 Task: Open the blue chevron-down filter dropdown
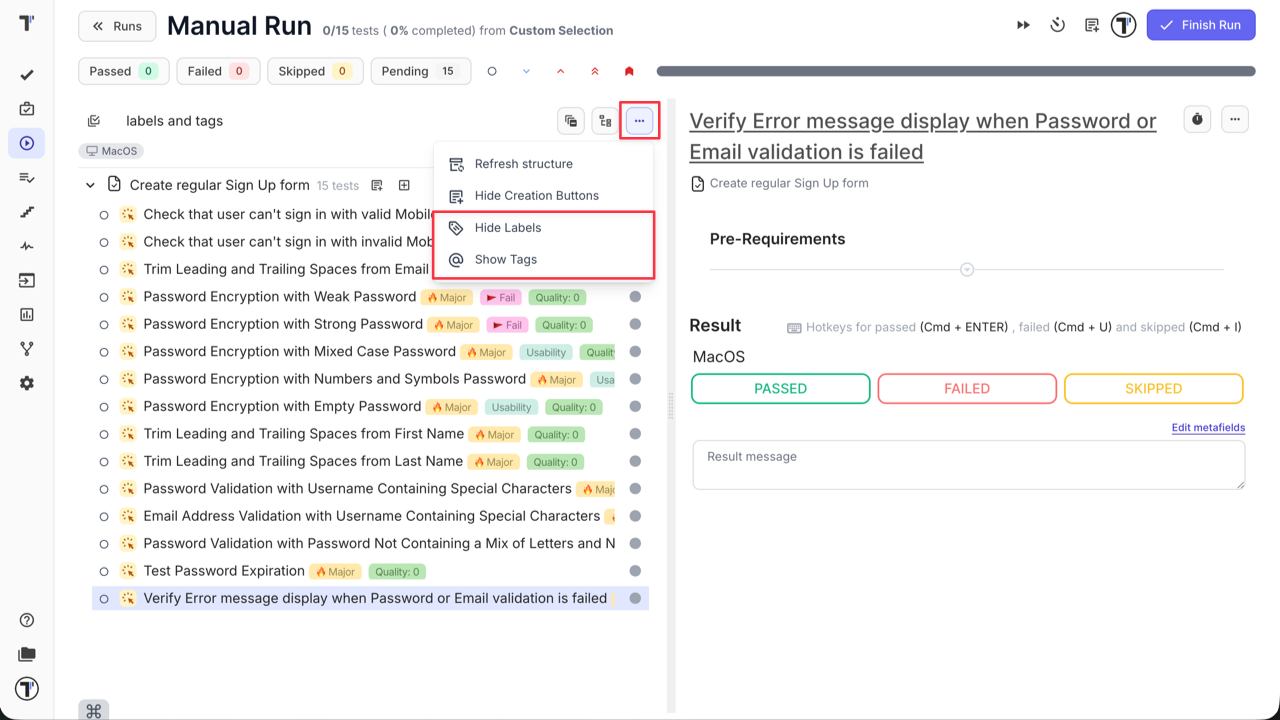[x=526, y=71]
